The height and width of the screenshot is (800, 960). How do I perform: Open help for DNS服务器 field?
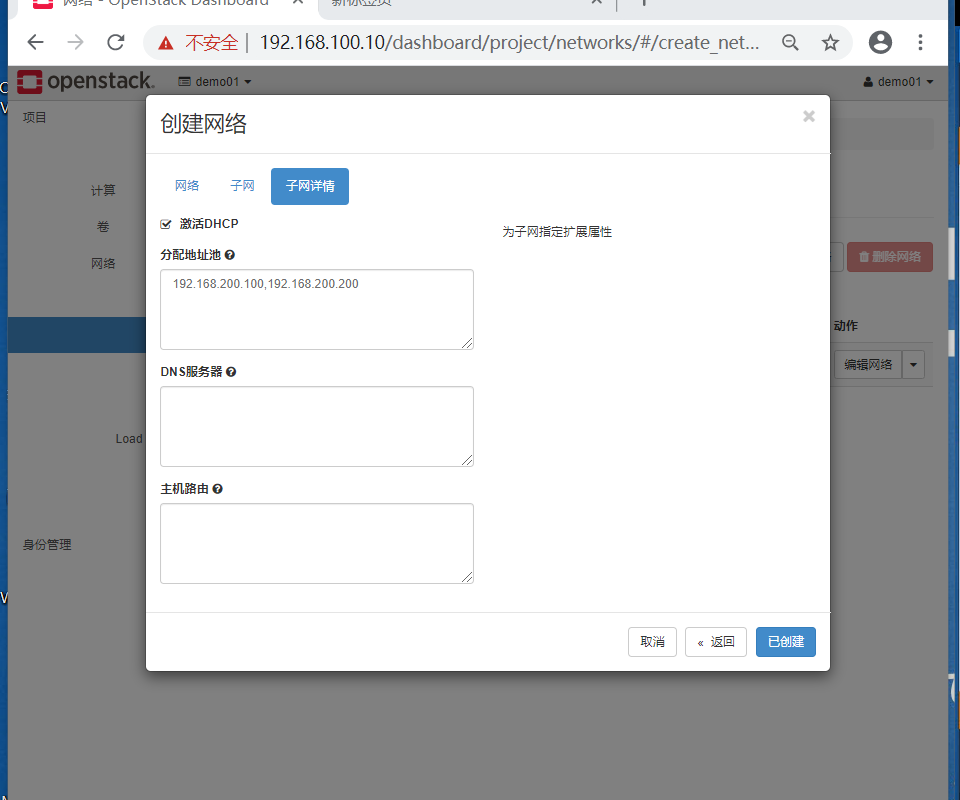231,371
